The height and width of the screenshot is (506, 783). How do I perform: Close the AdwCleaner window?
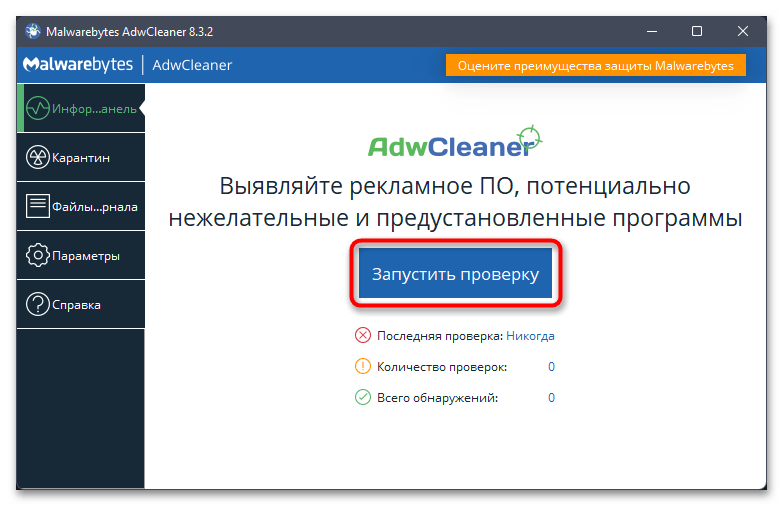tap(743, 31)
